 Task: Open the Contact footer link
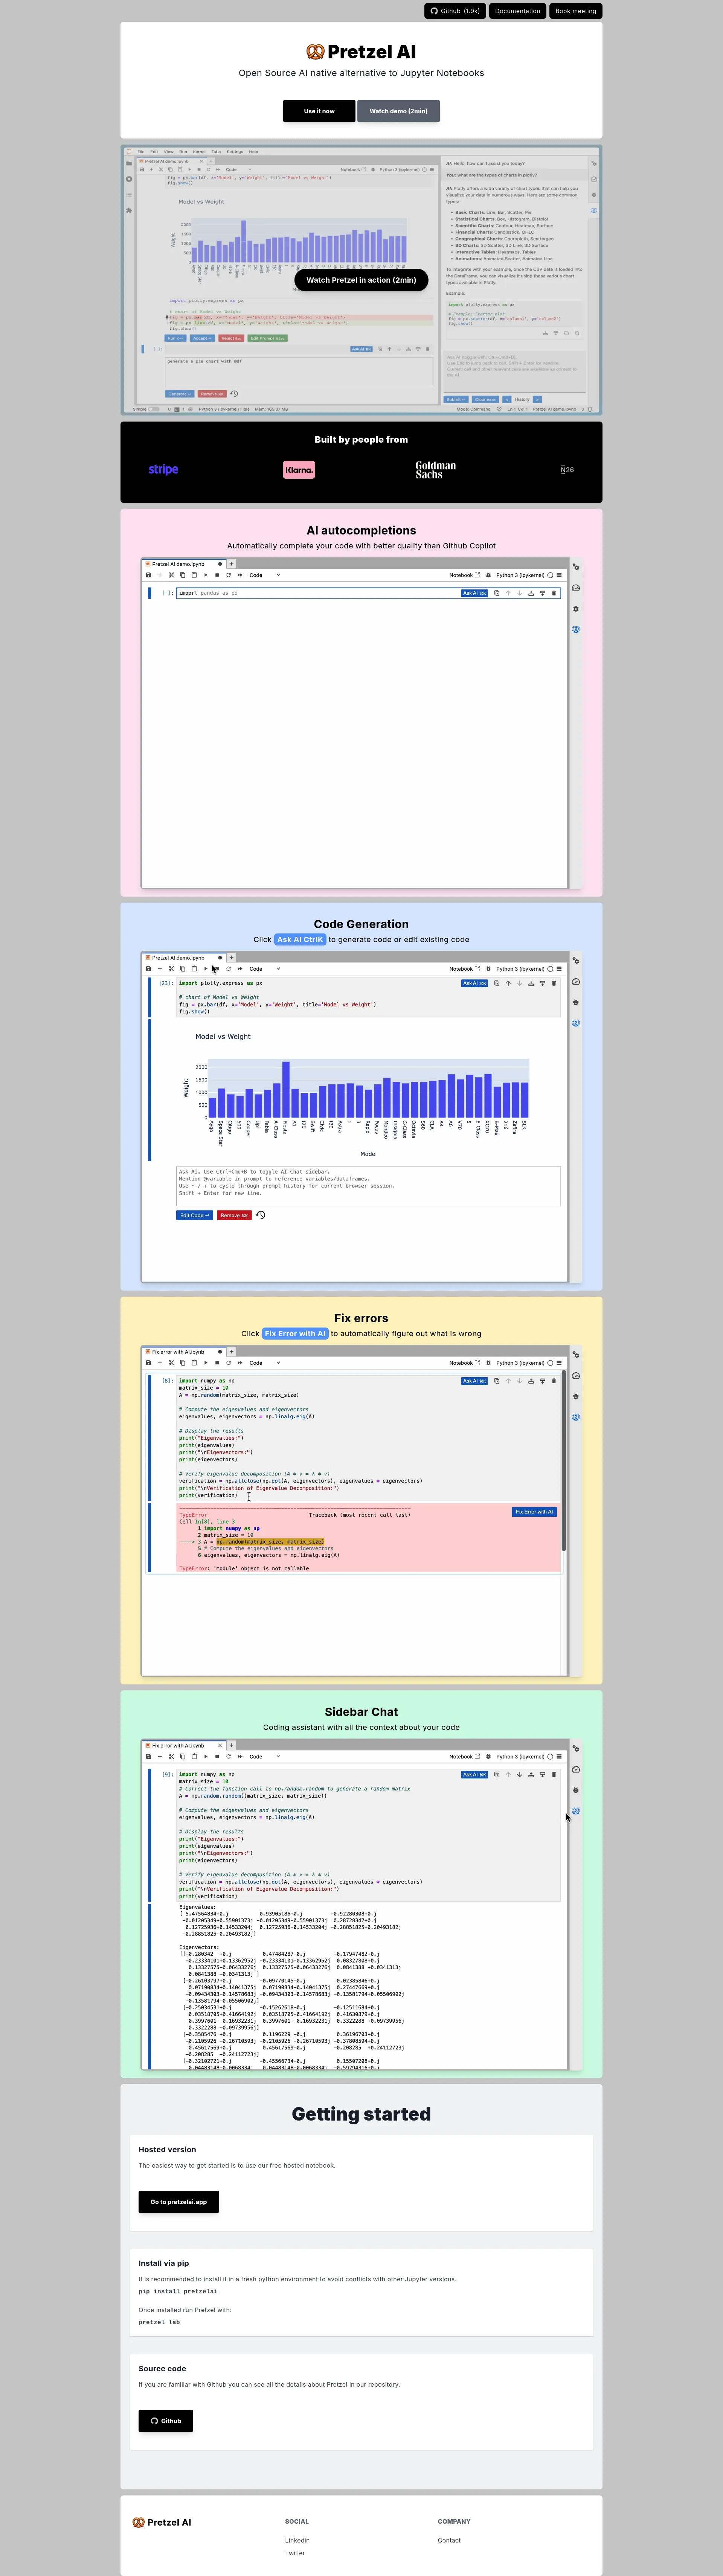[449, 2540]
